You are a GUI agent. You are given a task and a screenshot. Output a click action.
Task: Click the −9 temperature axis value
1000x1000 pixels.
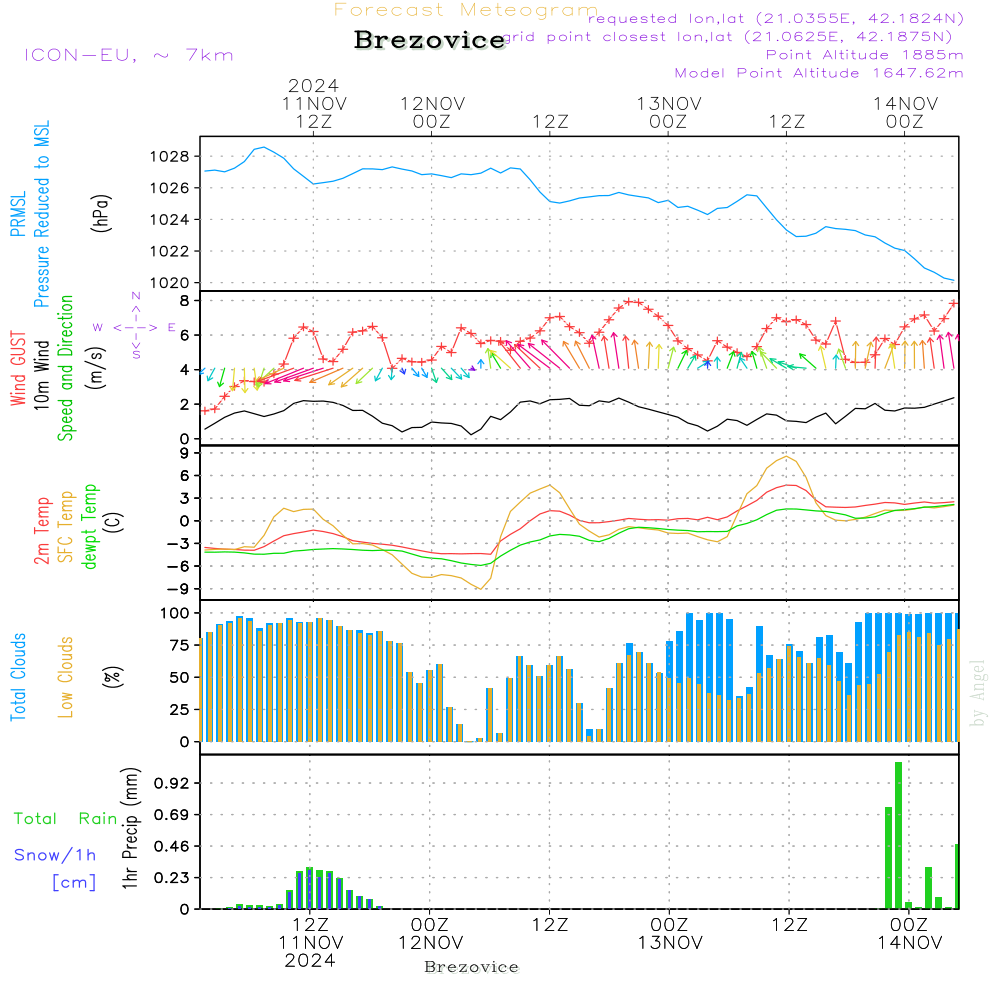(x=179, y=589)
